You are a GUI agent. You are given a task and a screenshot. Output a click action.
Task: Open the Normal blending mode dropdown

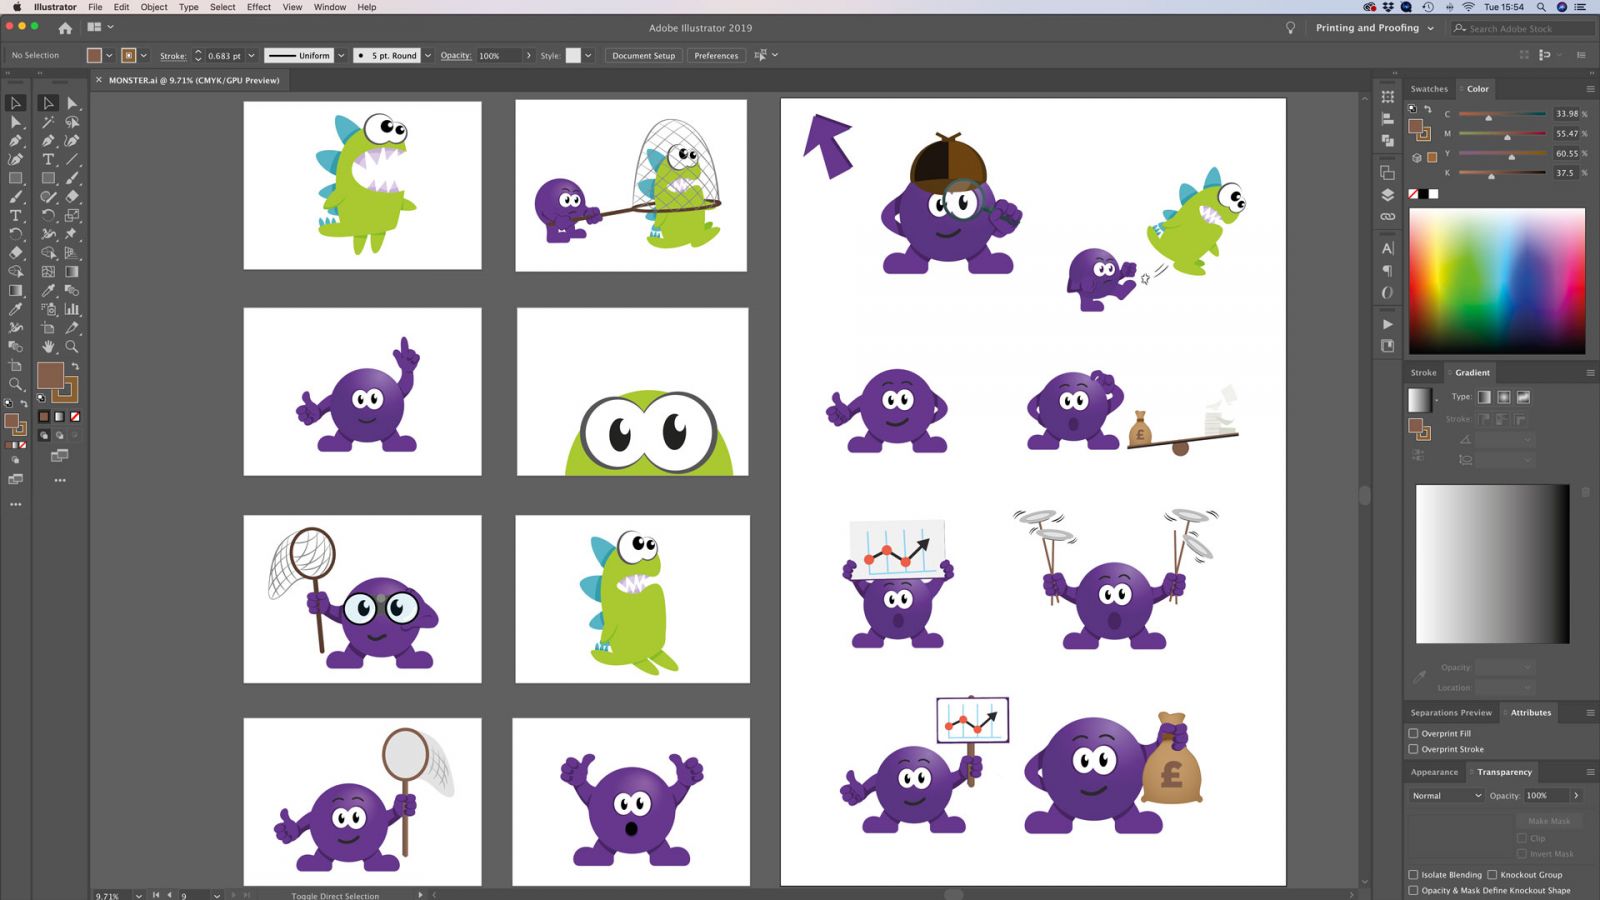coord(1446,795)
